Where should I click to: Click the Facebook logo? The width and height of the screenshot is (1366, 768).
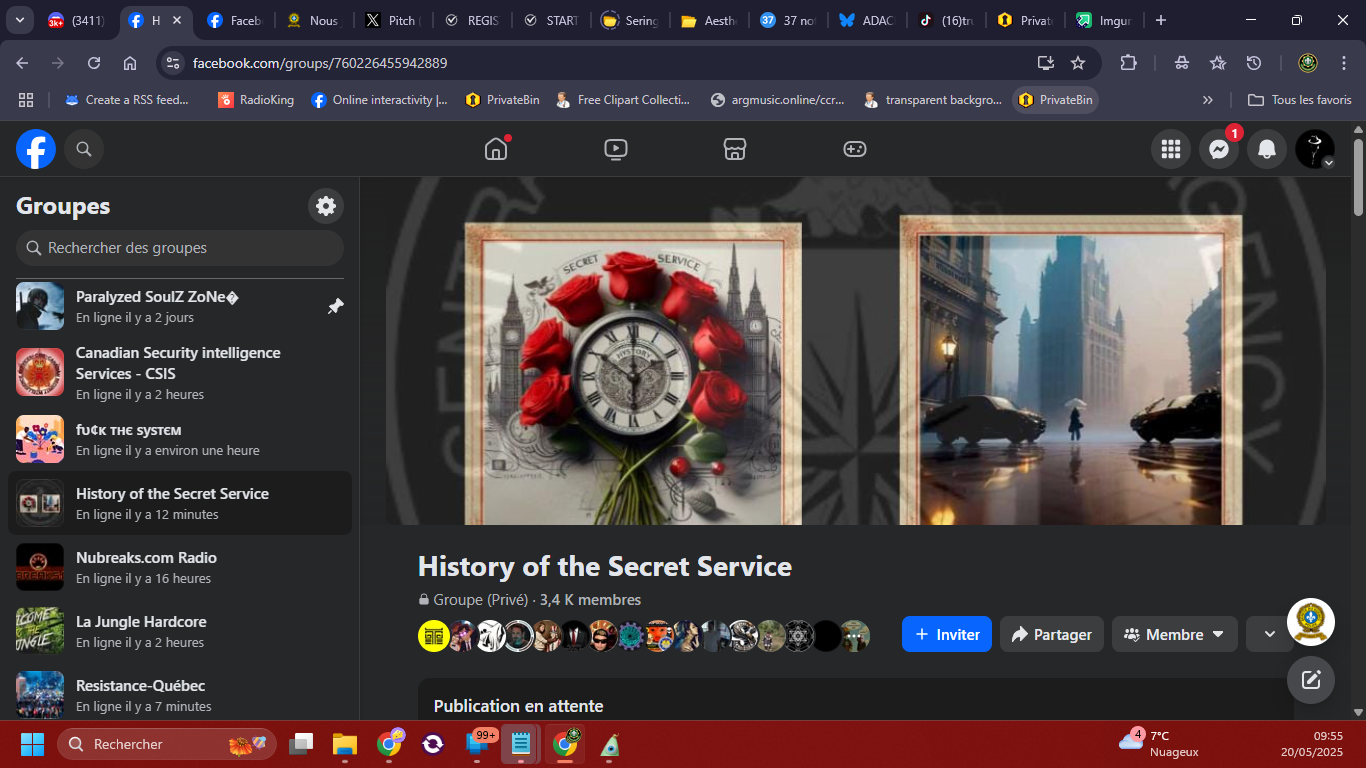(x=36, y=149)
